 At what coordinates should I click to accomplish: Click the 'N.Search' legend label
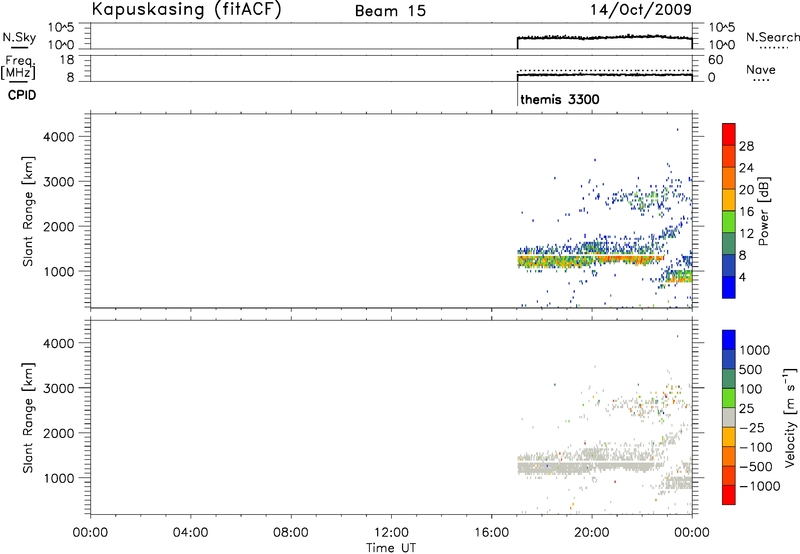[773, 38]
